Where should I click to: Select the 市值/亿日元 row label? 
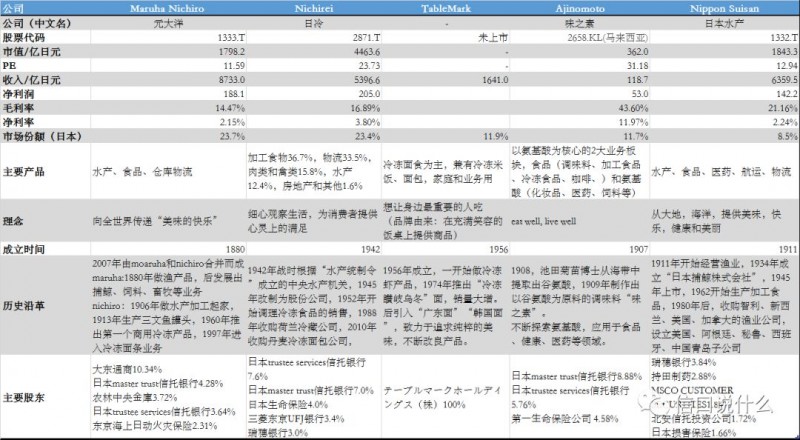pos(31,52)
